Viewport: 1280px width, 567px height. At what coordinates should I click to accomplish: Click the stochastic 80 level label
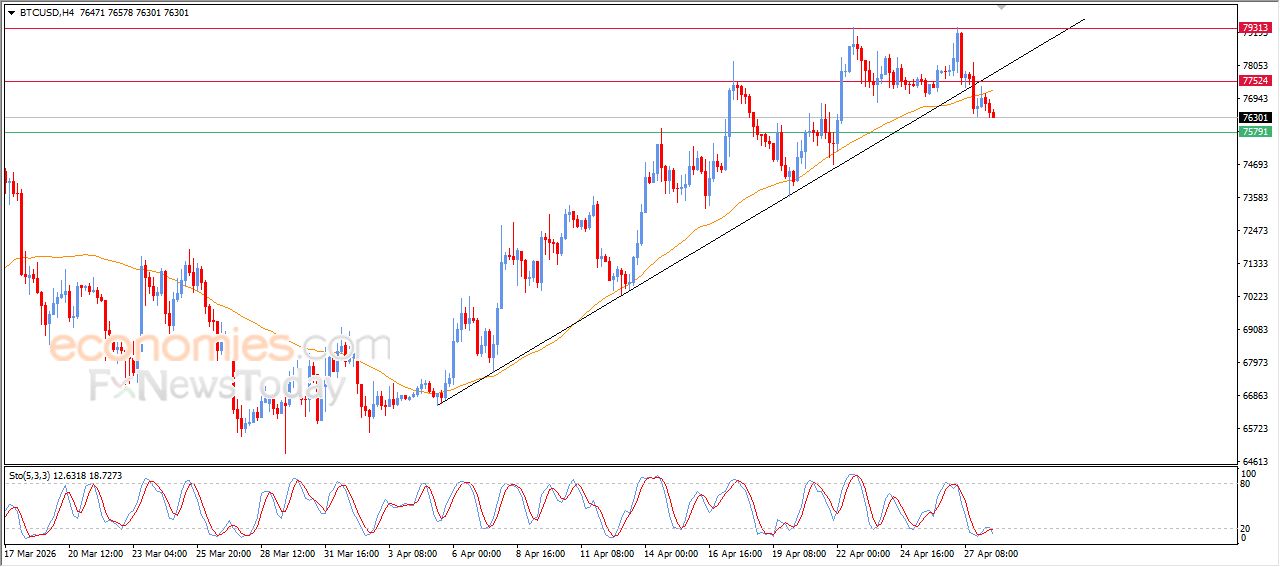point(1246,485)
